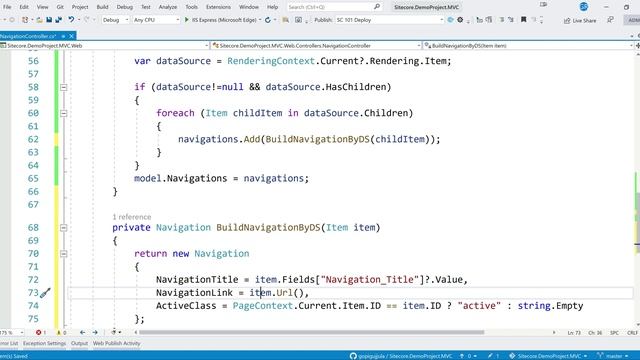
Task: Open the master branch dropdown
Action: (613, 356)
